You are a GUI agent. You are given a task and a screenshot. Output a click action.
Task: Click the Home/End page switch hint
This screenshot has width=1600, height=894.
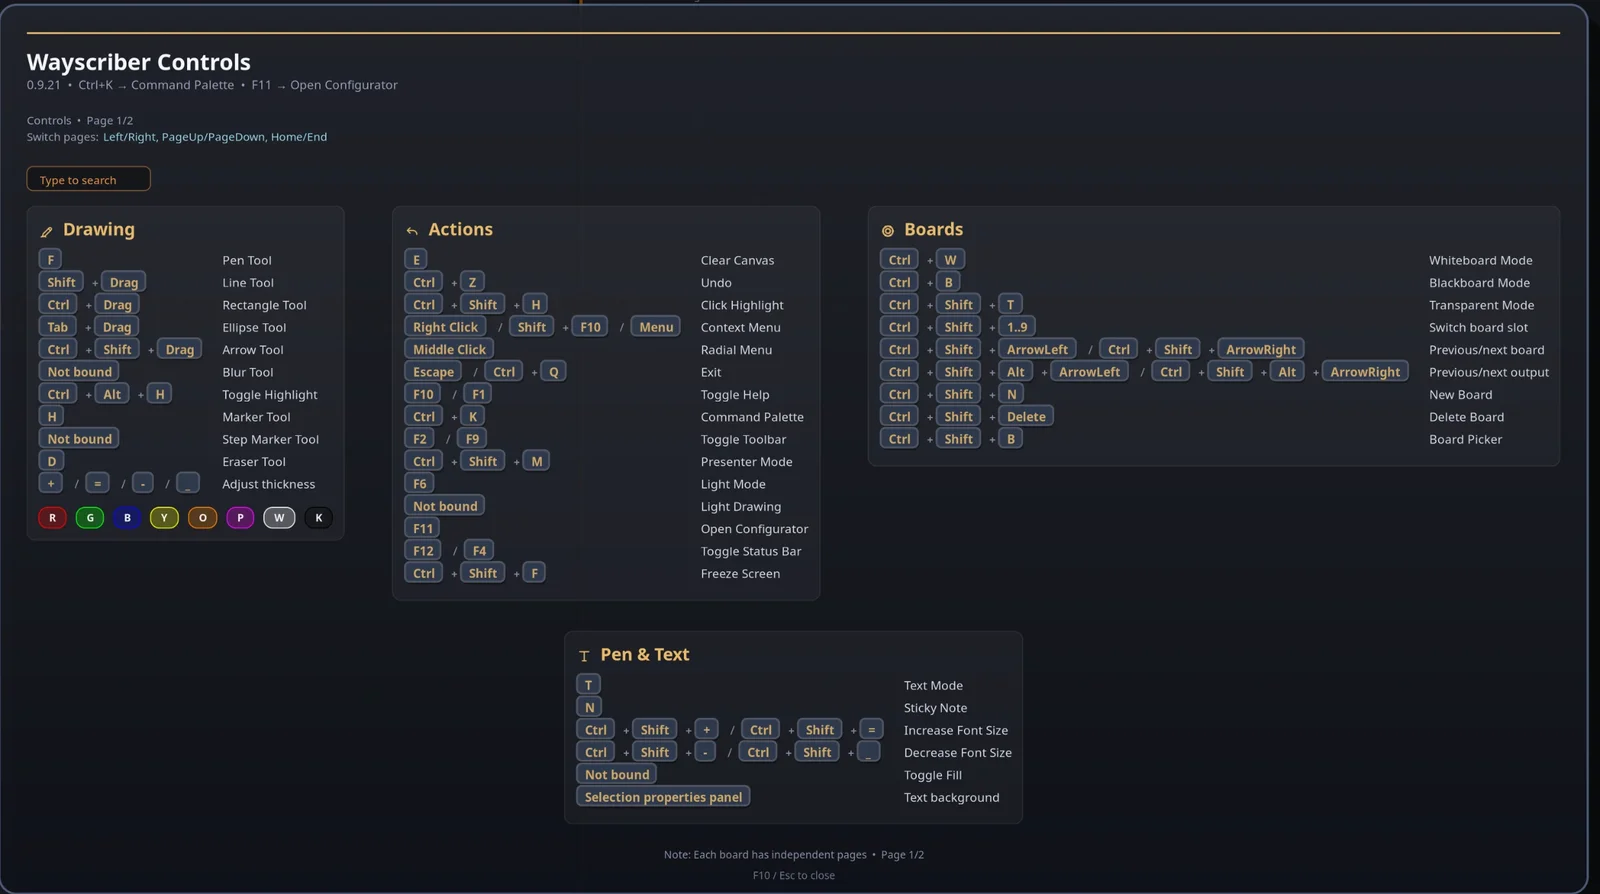[x=299, y=137]
